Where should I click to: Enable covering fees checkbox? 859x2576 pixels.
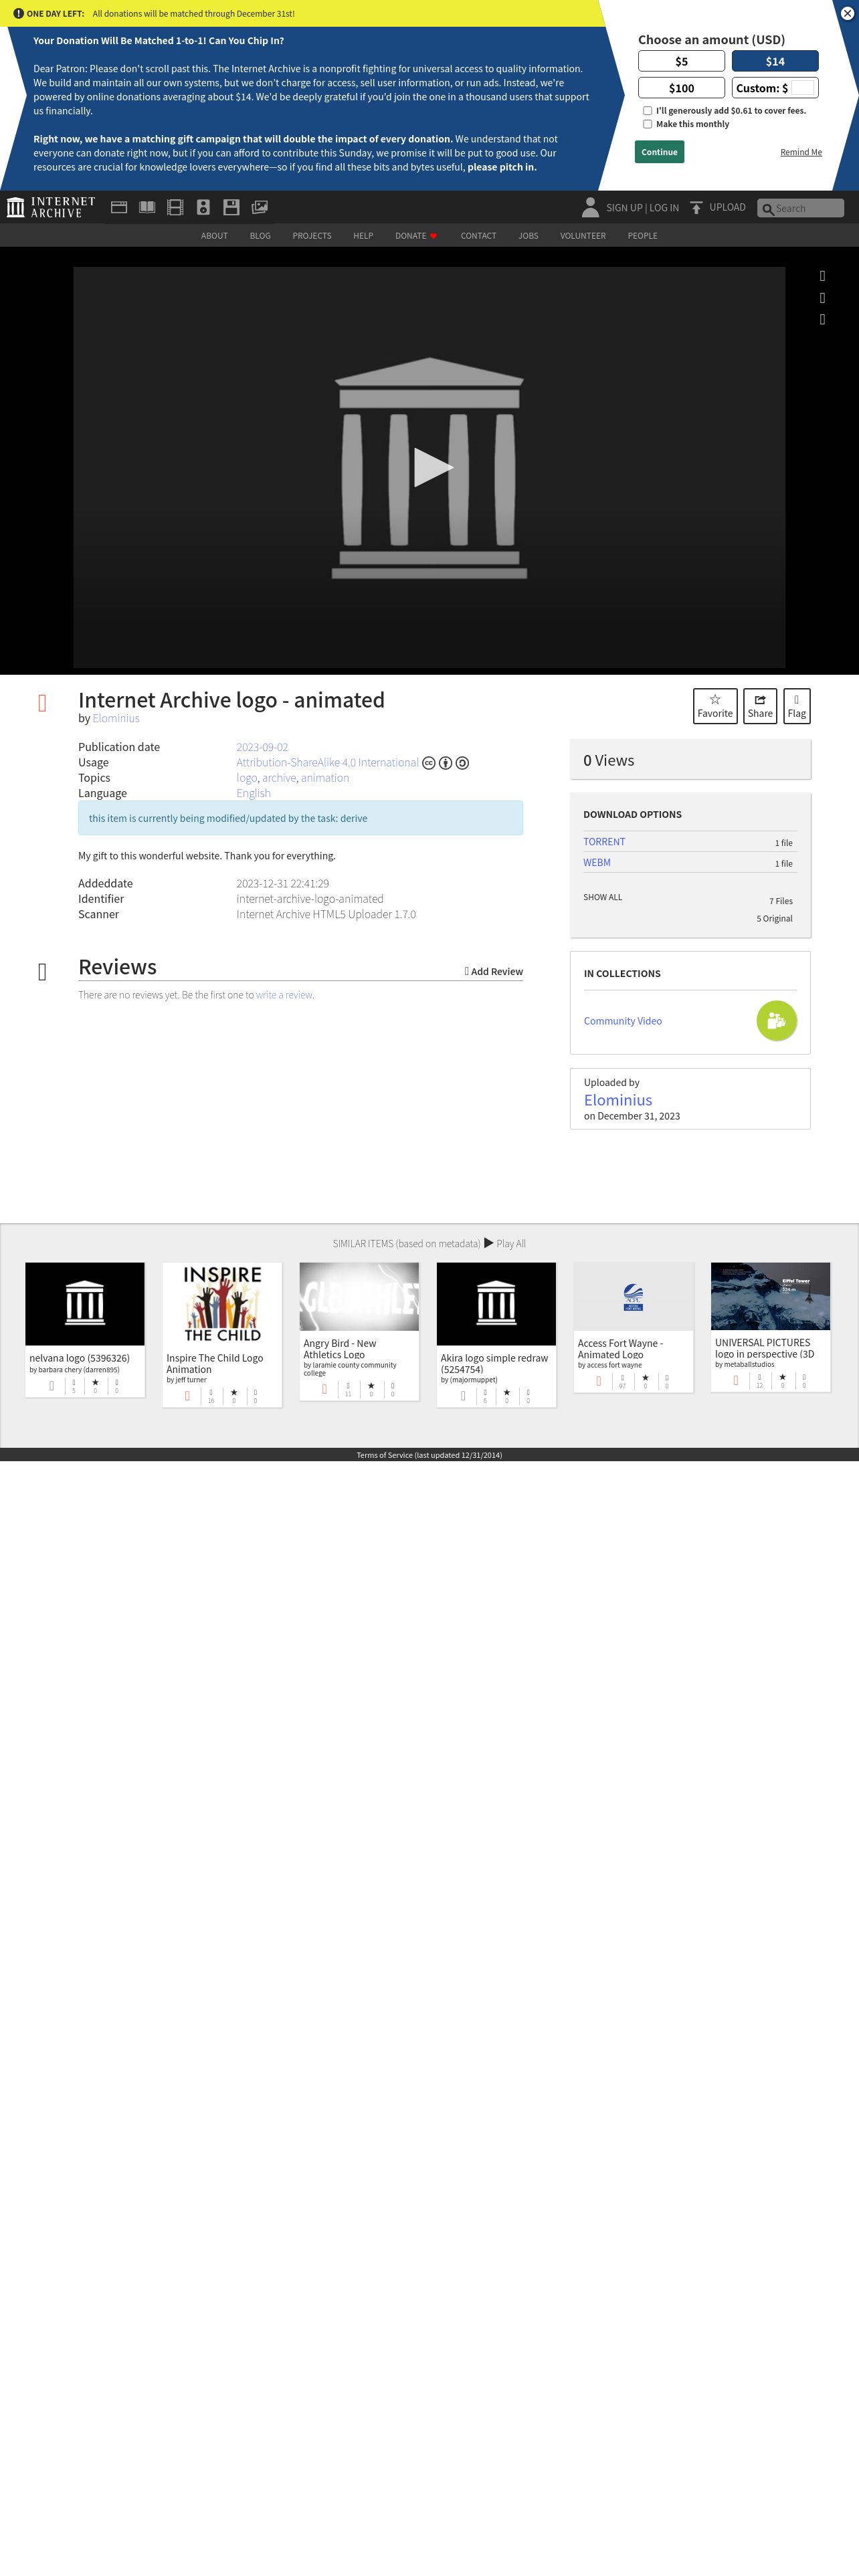tap(647, 111)
